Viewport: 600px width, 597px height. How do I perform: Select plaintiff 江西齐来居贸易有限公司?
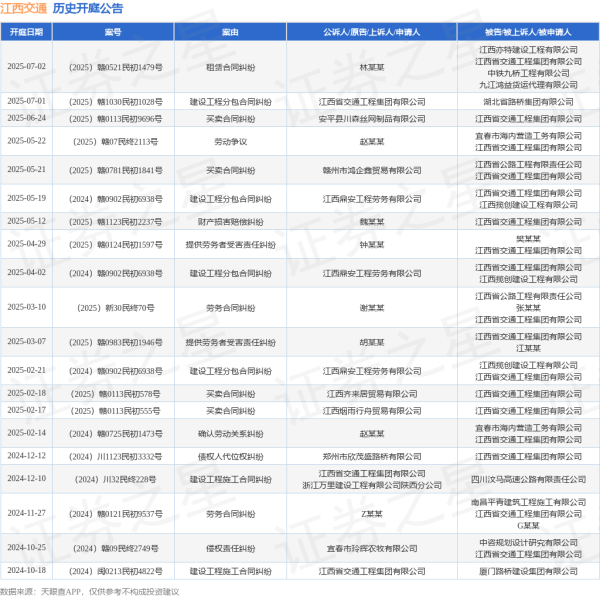(372, 394)
